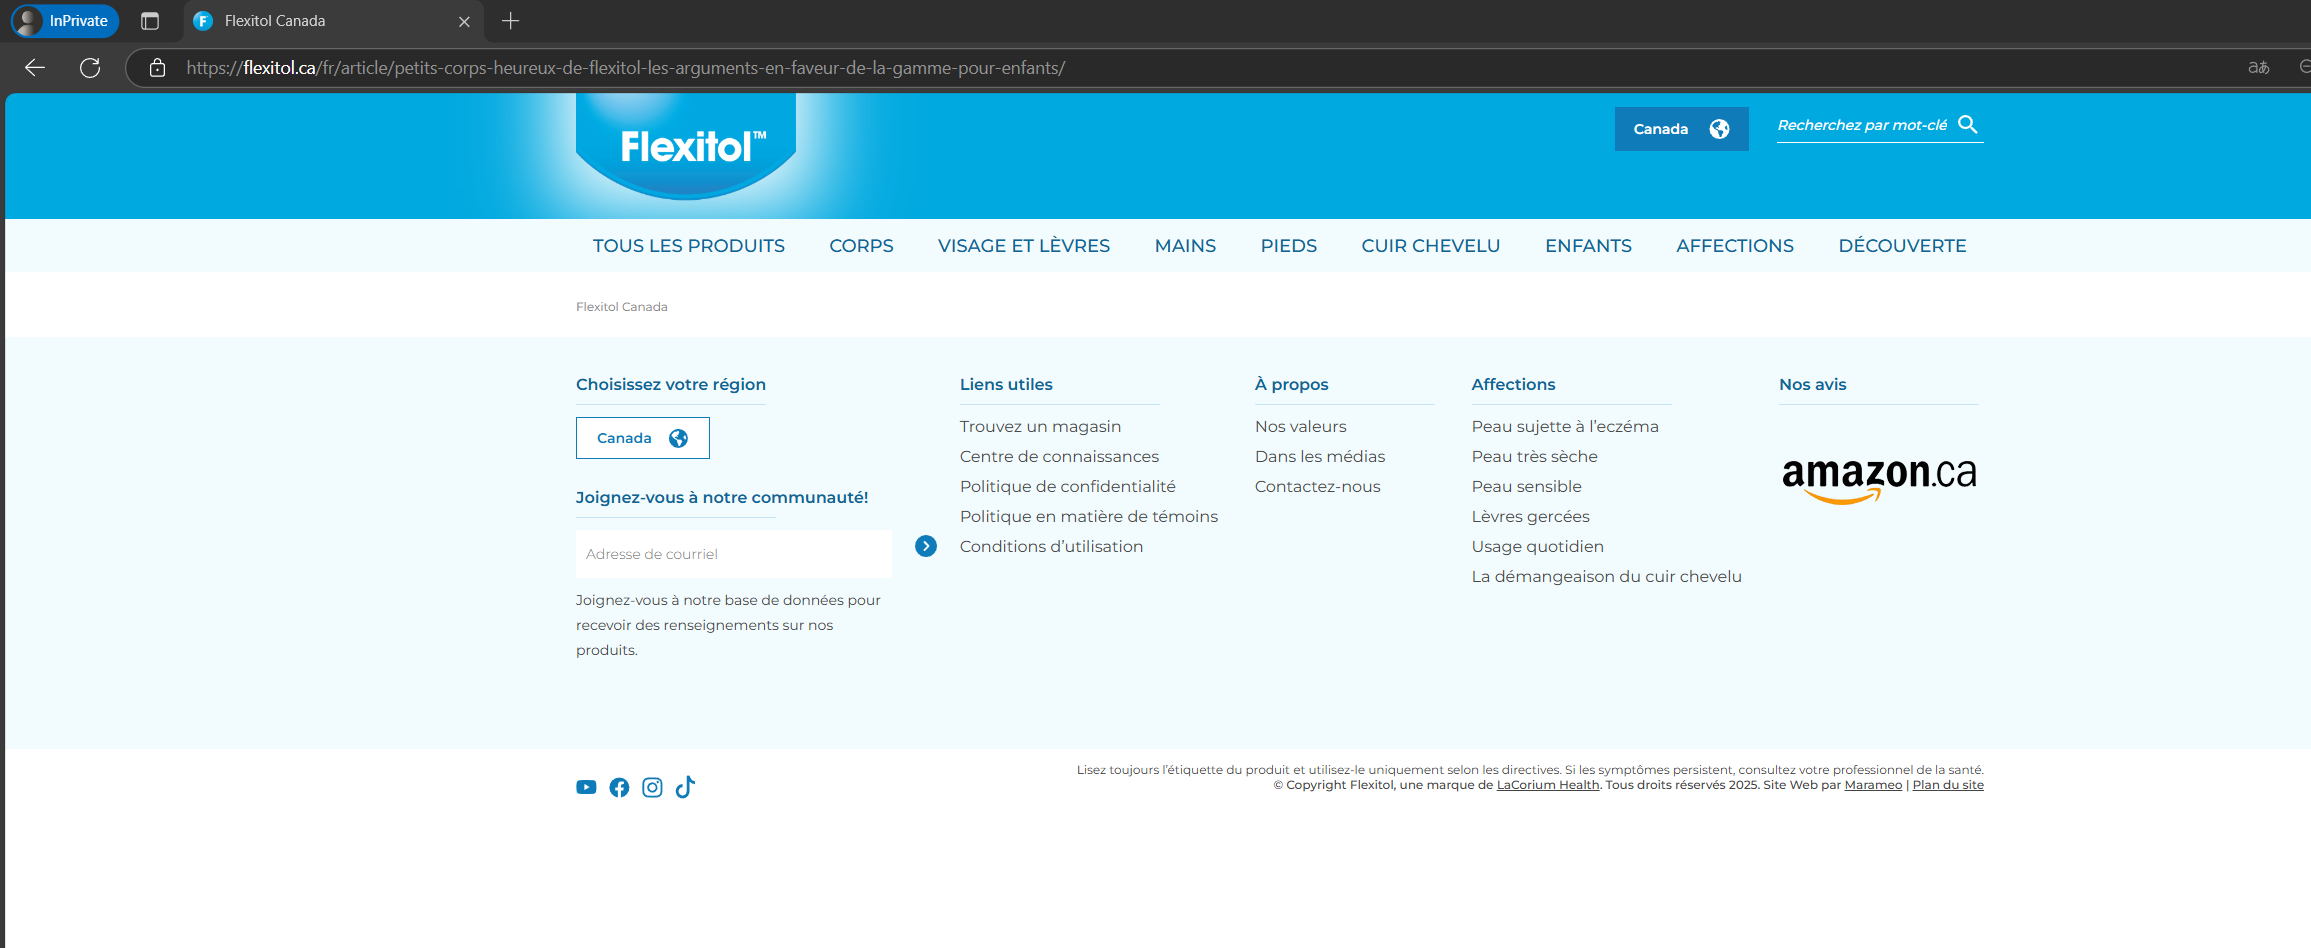Follow the Marameo link
Screen dimensions: 2311x948
(x=1873, y=785)
